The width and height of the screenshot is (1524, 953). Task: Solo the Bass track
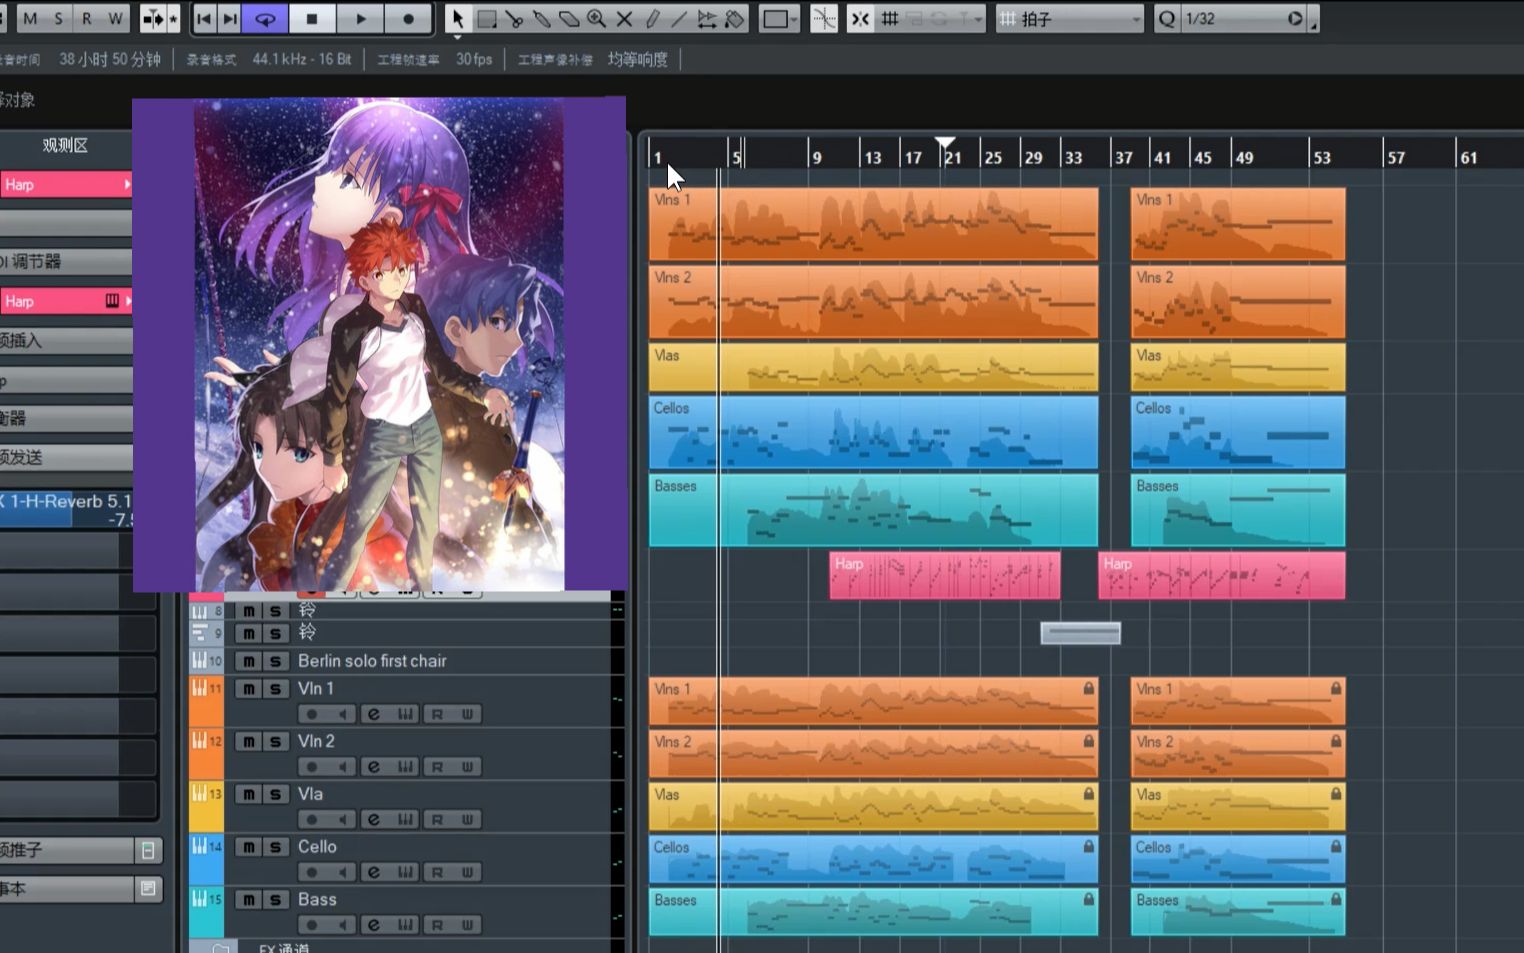275,900
